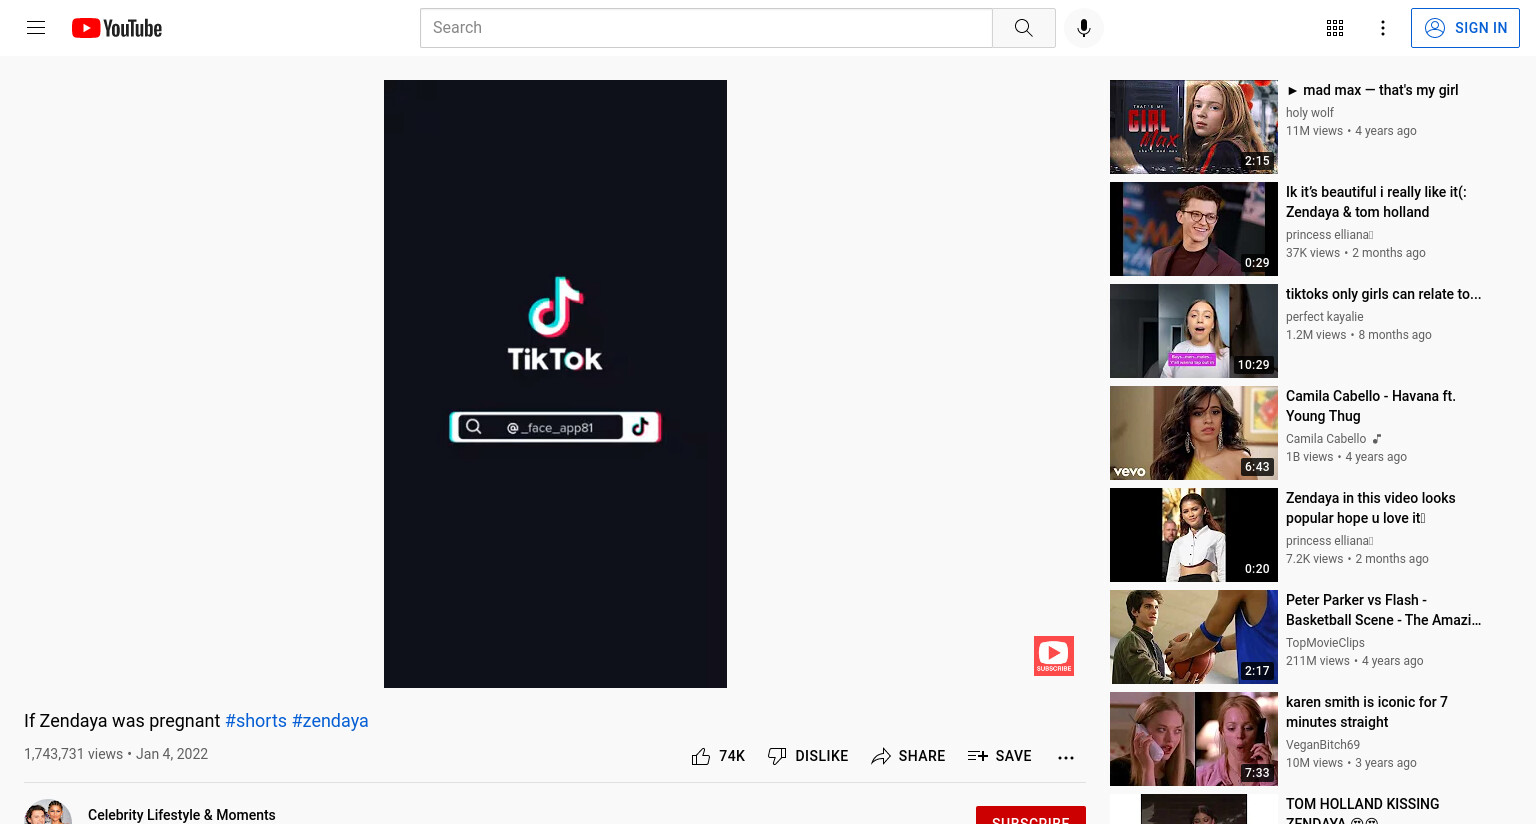1536x824 pixels.
Task: Open the #shorts hashtag link
Action: pos(256,721)
